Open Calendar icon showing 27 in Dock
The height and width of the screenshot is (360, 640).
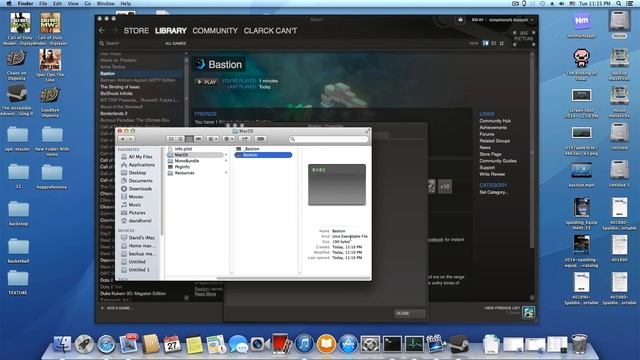pyautogui.click(x=172, y=344)
